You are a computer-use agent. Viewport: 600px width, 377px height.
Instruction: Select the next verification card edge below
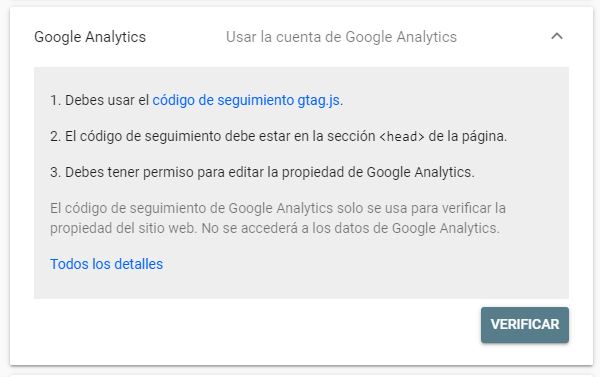point(301,375)
